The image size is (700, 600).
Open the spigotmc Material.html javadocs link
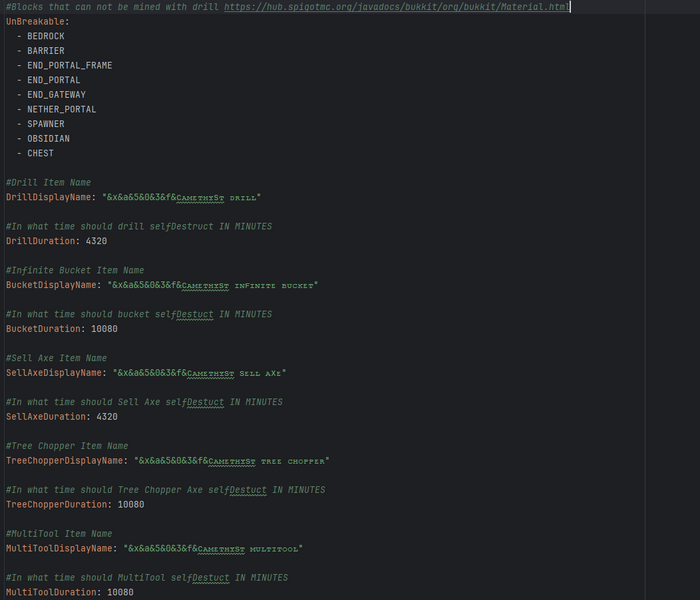click(x=396, y=7)
